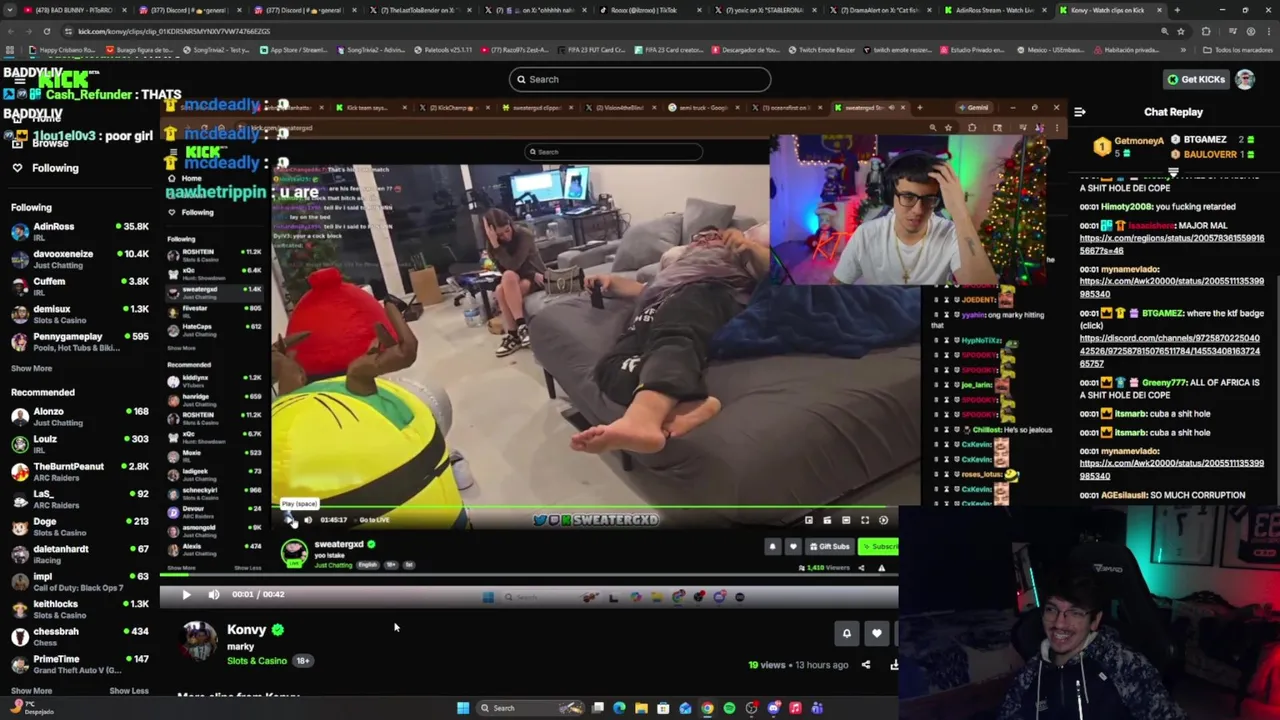Open File Explorer from taskbar
1280x720 pixels.
coord(641,708)
